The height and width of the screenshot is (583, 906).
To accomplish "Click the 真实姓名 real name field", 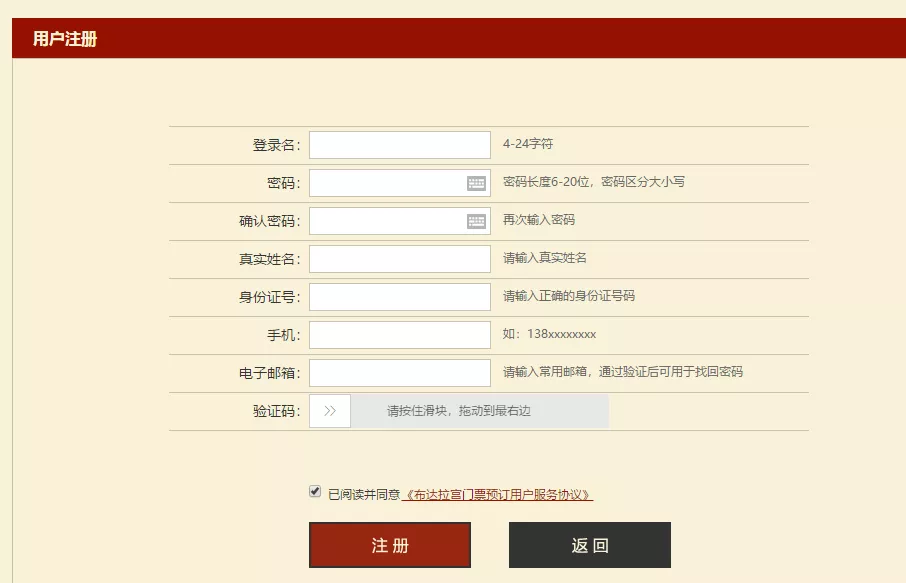I will (399, 258).
